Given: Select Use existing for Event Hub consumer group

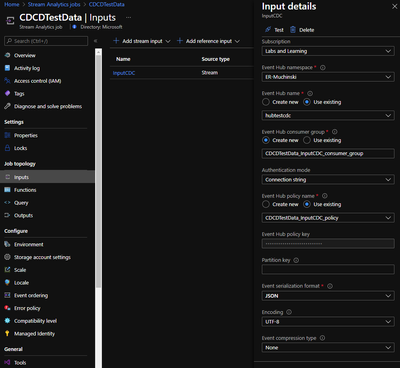Looking at the screenshot, I should (307, 140).
